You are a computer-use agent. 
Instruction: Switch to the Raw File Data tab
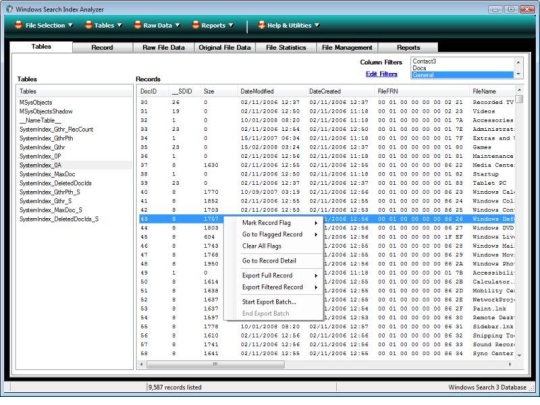pyautogui.click(x=164, y=48)
